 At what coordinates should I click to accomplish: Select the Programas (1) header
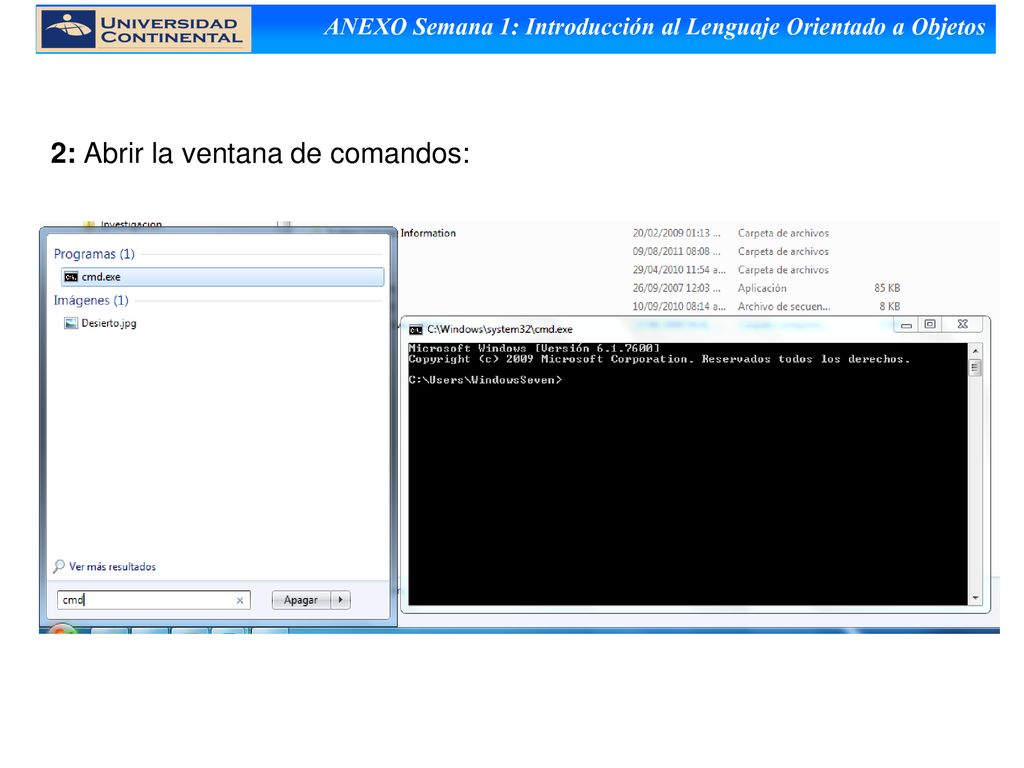pos(94,254)
